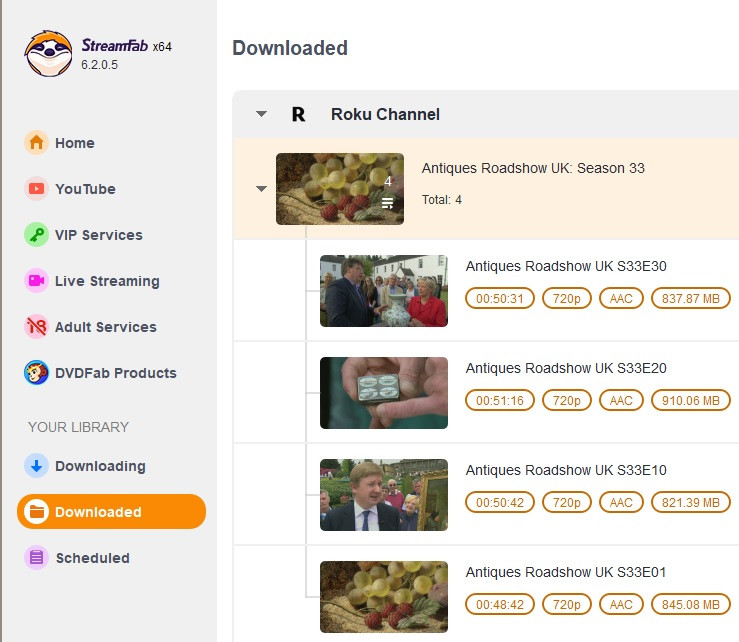Open the S33E30 episode thumbnail
739x642 pixels.
(384, 291)
